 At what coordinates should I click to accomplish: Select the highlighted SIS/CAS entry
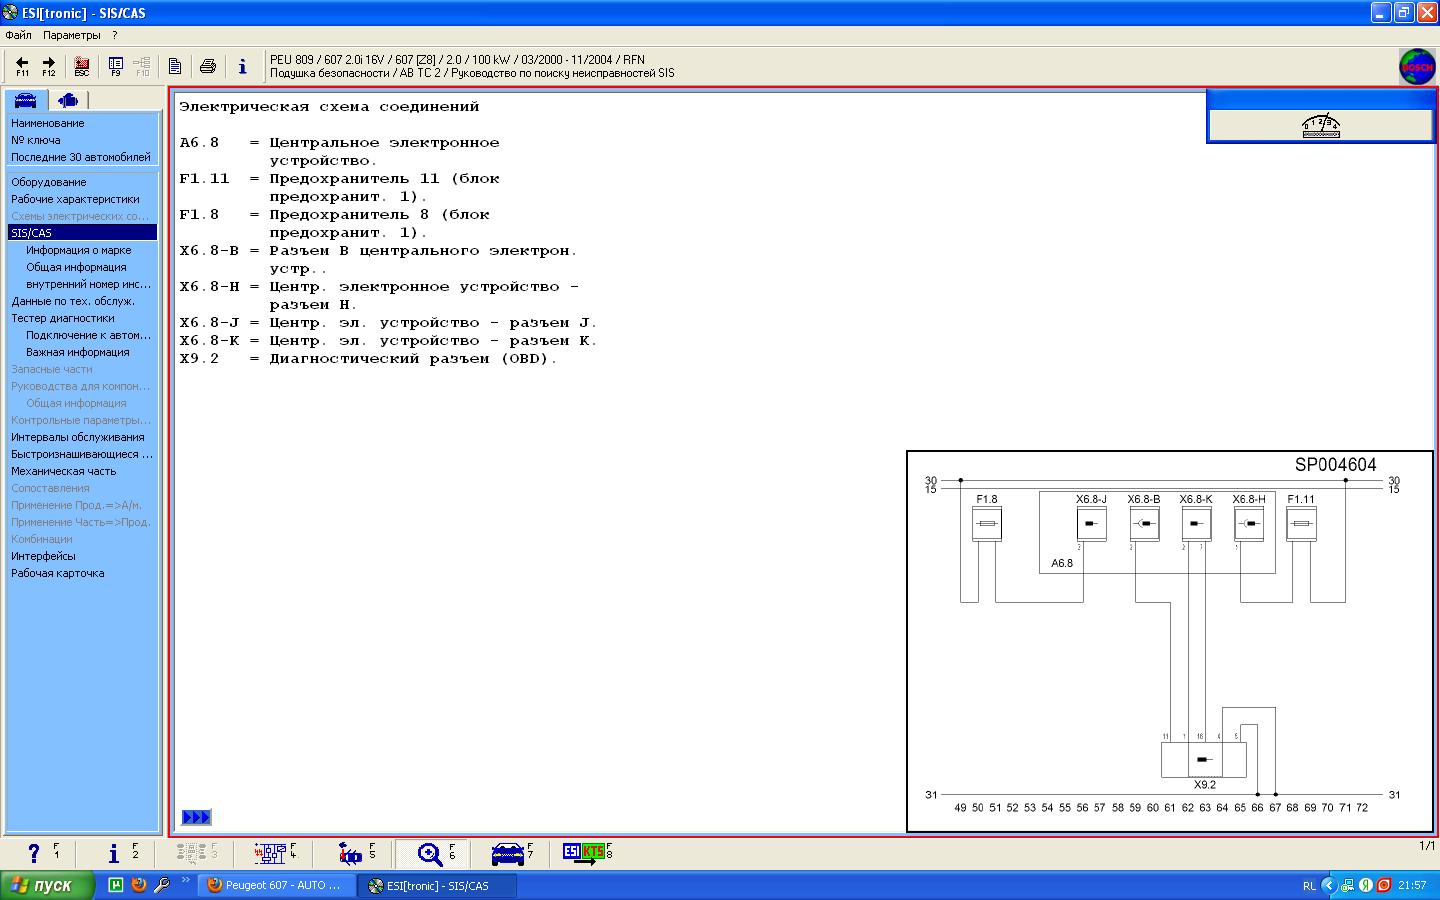point(82,233)
